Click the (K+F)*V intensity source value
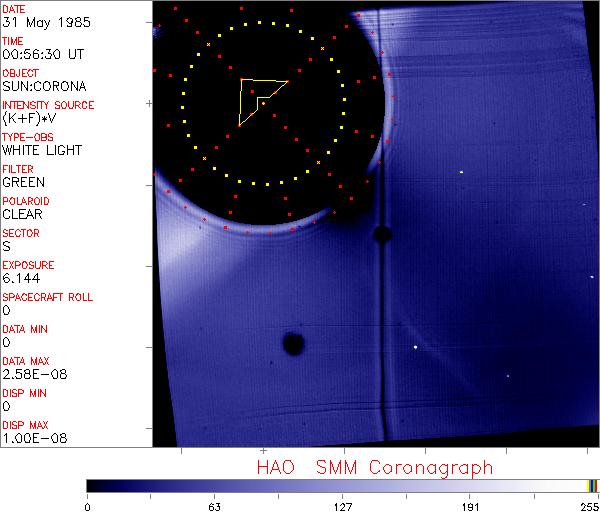The image size is (600, 512). point(26,118)
